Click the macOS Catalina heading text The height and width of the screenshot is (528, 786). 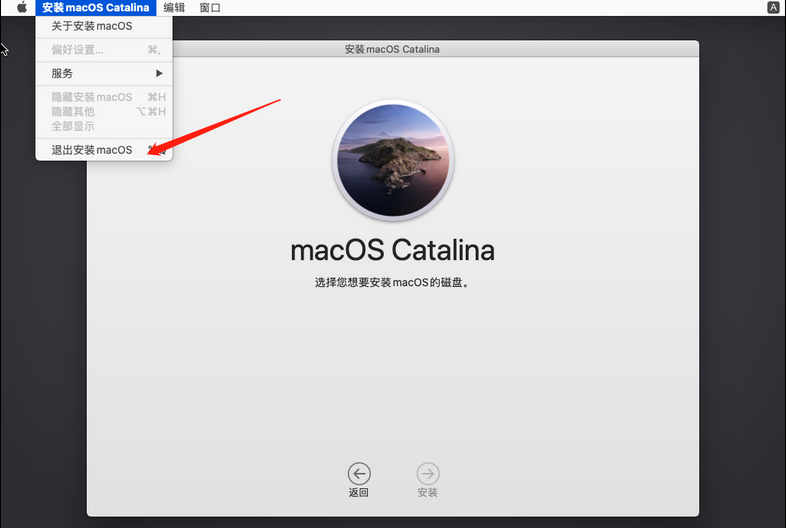click(392, 250)
